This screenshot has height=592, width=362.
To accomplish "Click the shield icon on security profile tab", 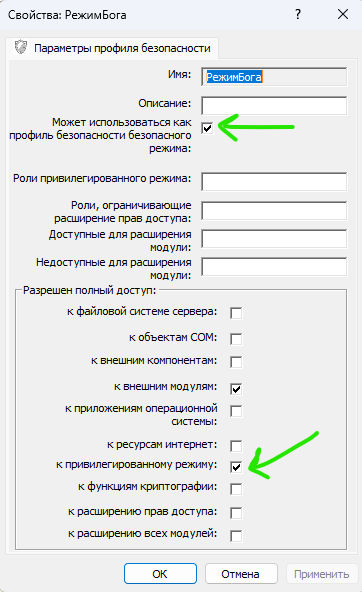I will point(21,47).
